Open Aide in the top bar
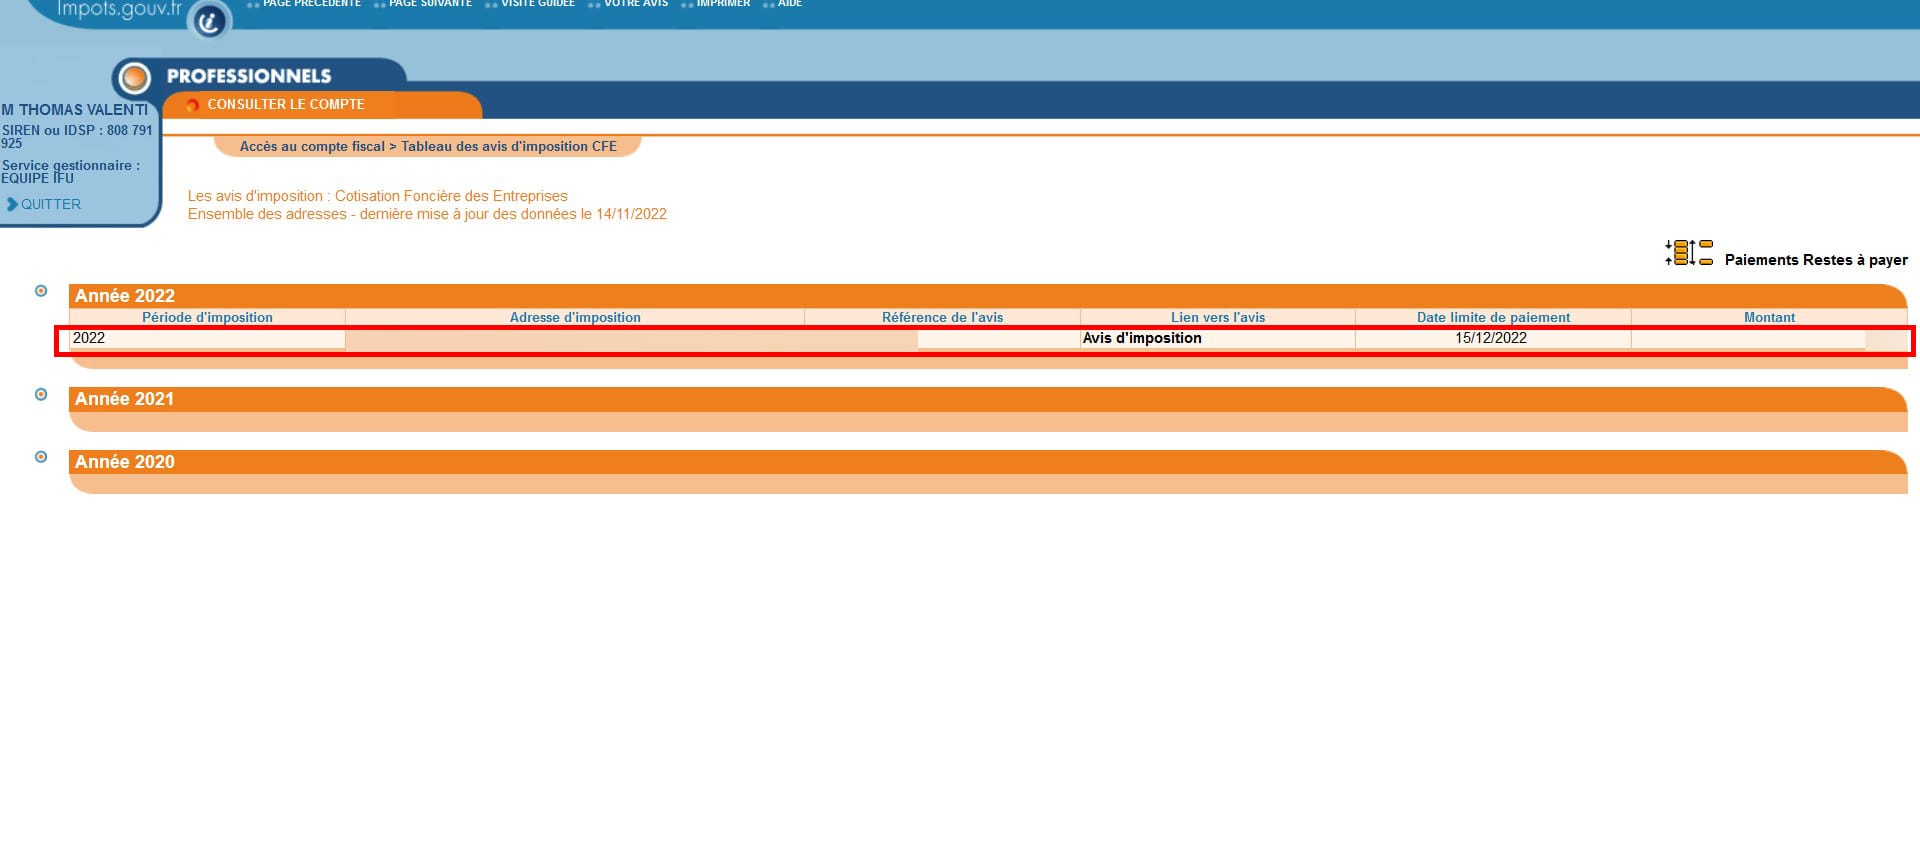The height and width of the screenshot is (857, 1920). click(x=790, y=4)
